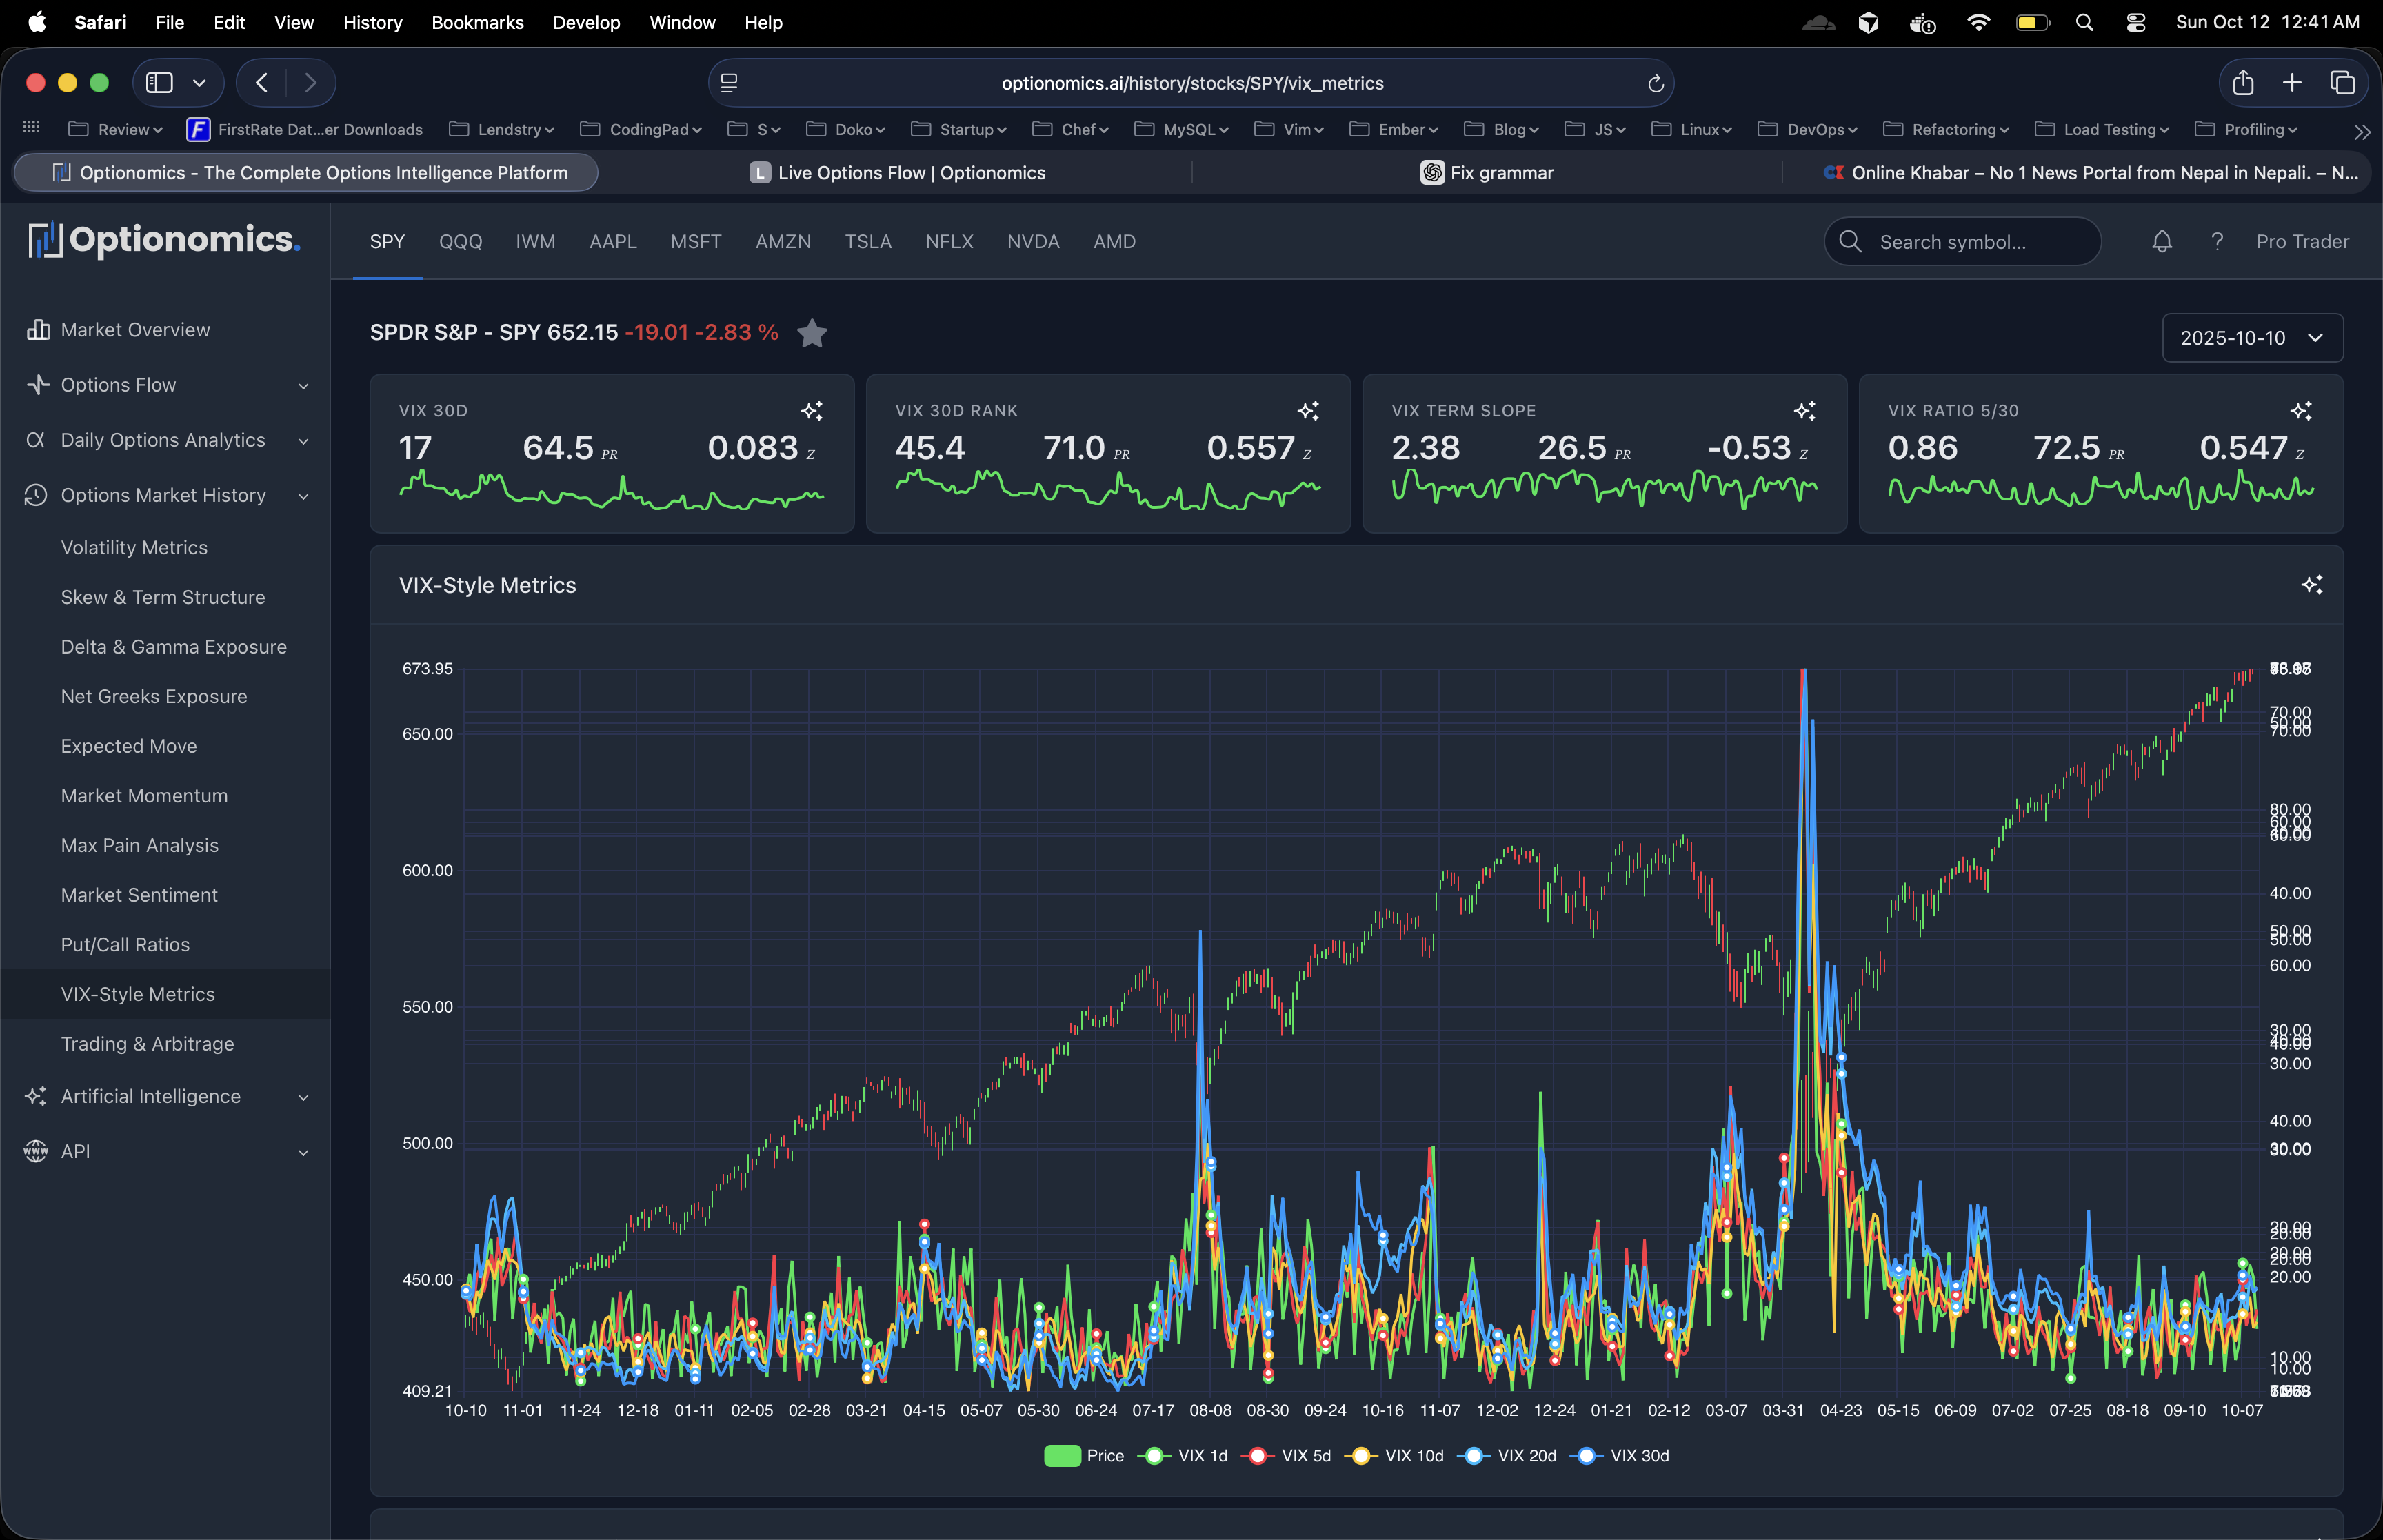
Task: Collapse the Options Market History section
Action: point(303,496)
